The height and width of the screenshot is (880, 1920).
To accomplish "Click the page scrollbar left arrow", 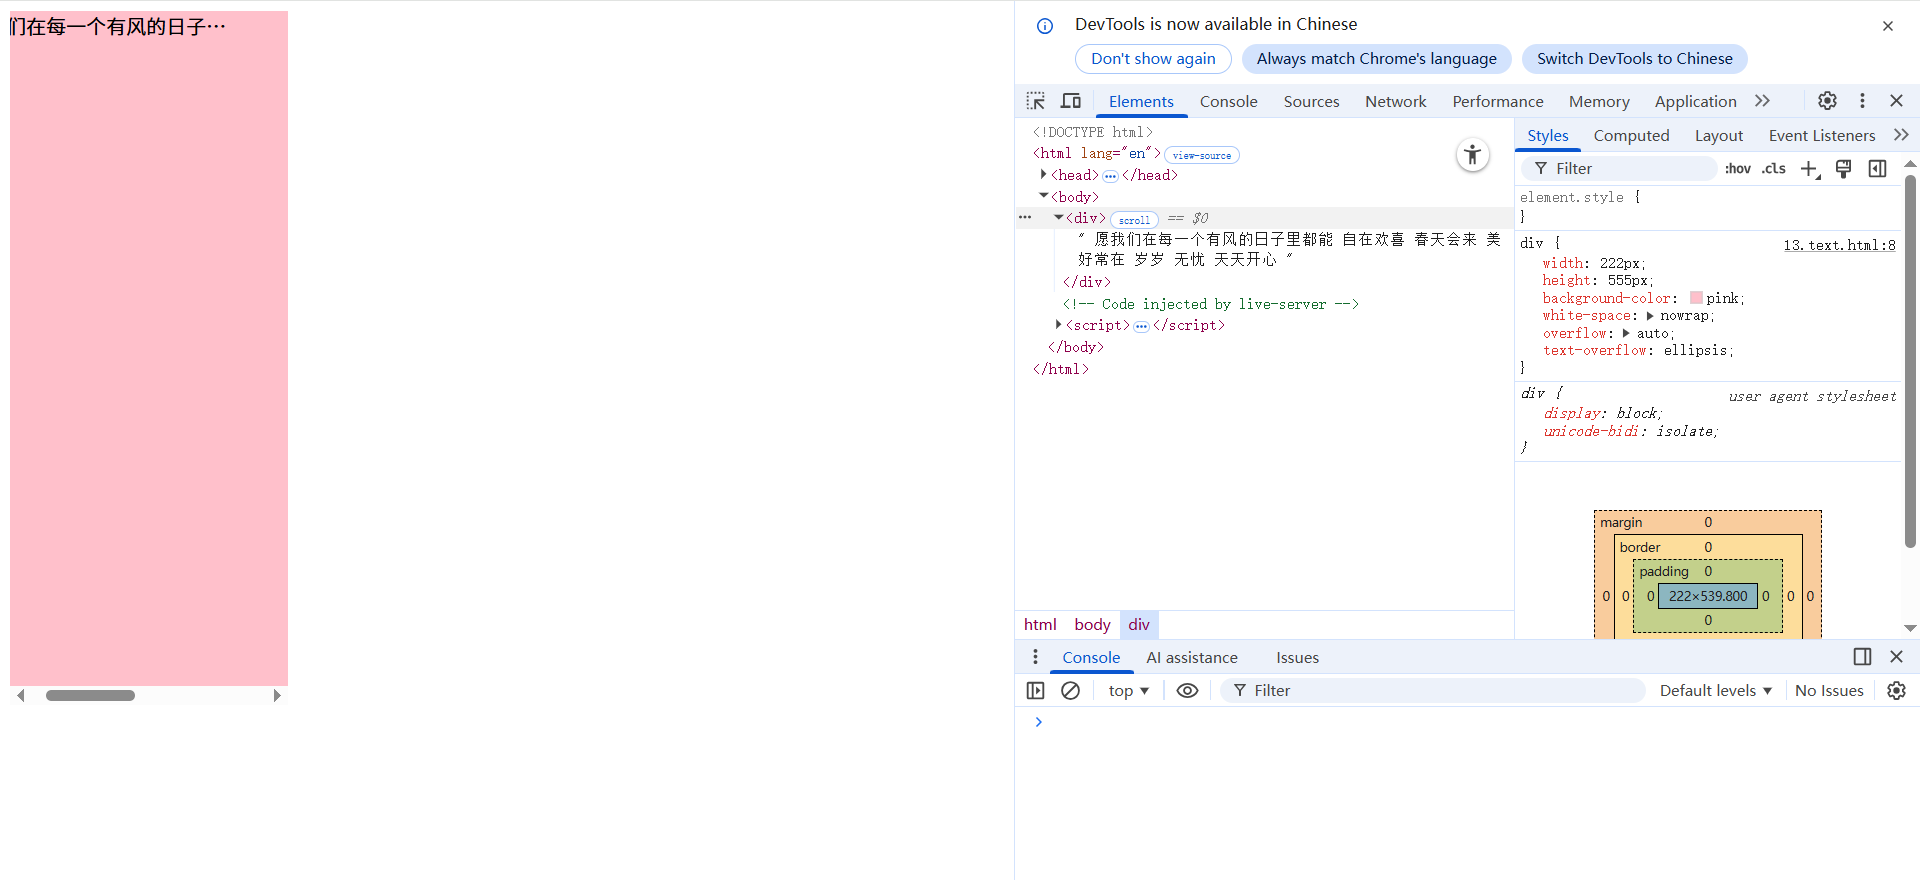I will click(20, 695).
